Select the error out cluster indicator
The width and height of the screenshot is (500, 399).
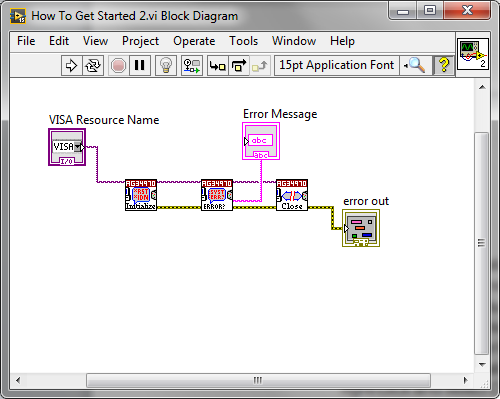tap(361, 228)
